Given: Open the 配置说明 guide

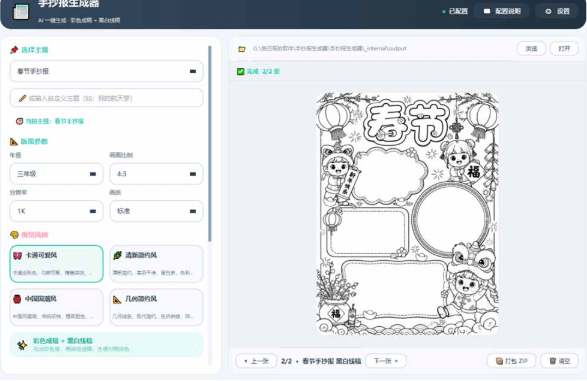Looking at the screenshot, I should 502,11.
